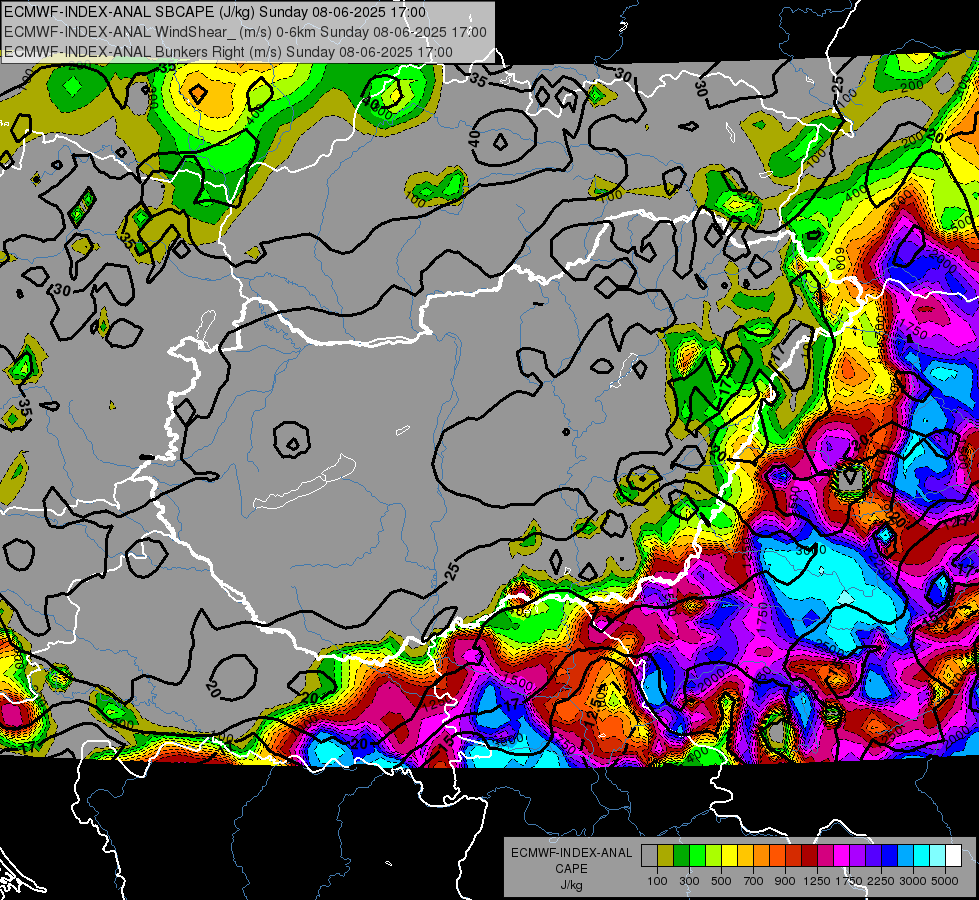Click the 1250 legend value
Screen dimensions: 979x900
pyautogui.click(x=817, y=881)
